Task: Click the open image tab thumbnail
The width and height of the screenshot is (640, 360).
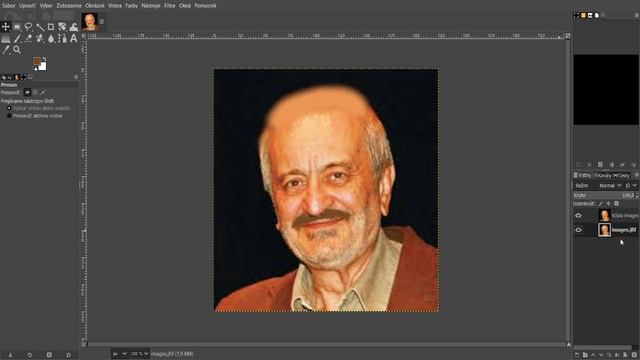Action: click(x=89, y=22)
